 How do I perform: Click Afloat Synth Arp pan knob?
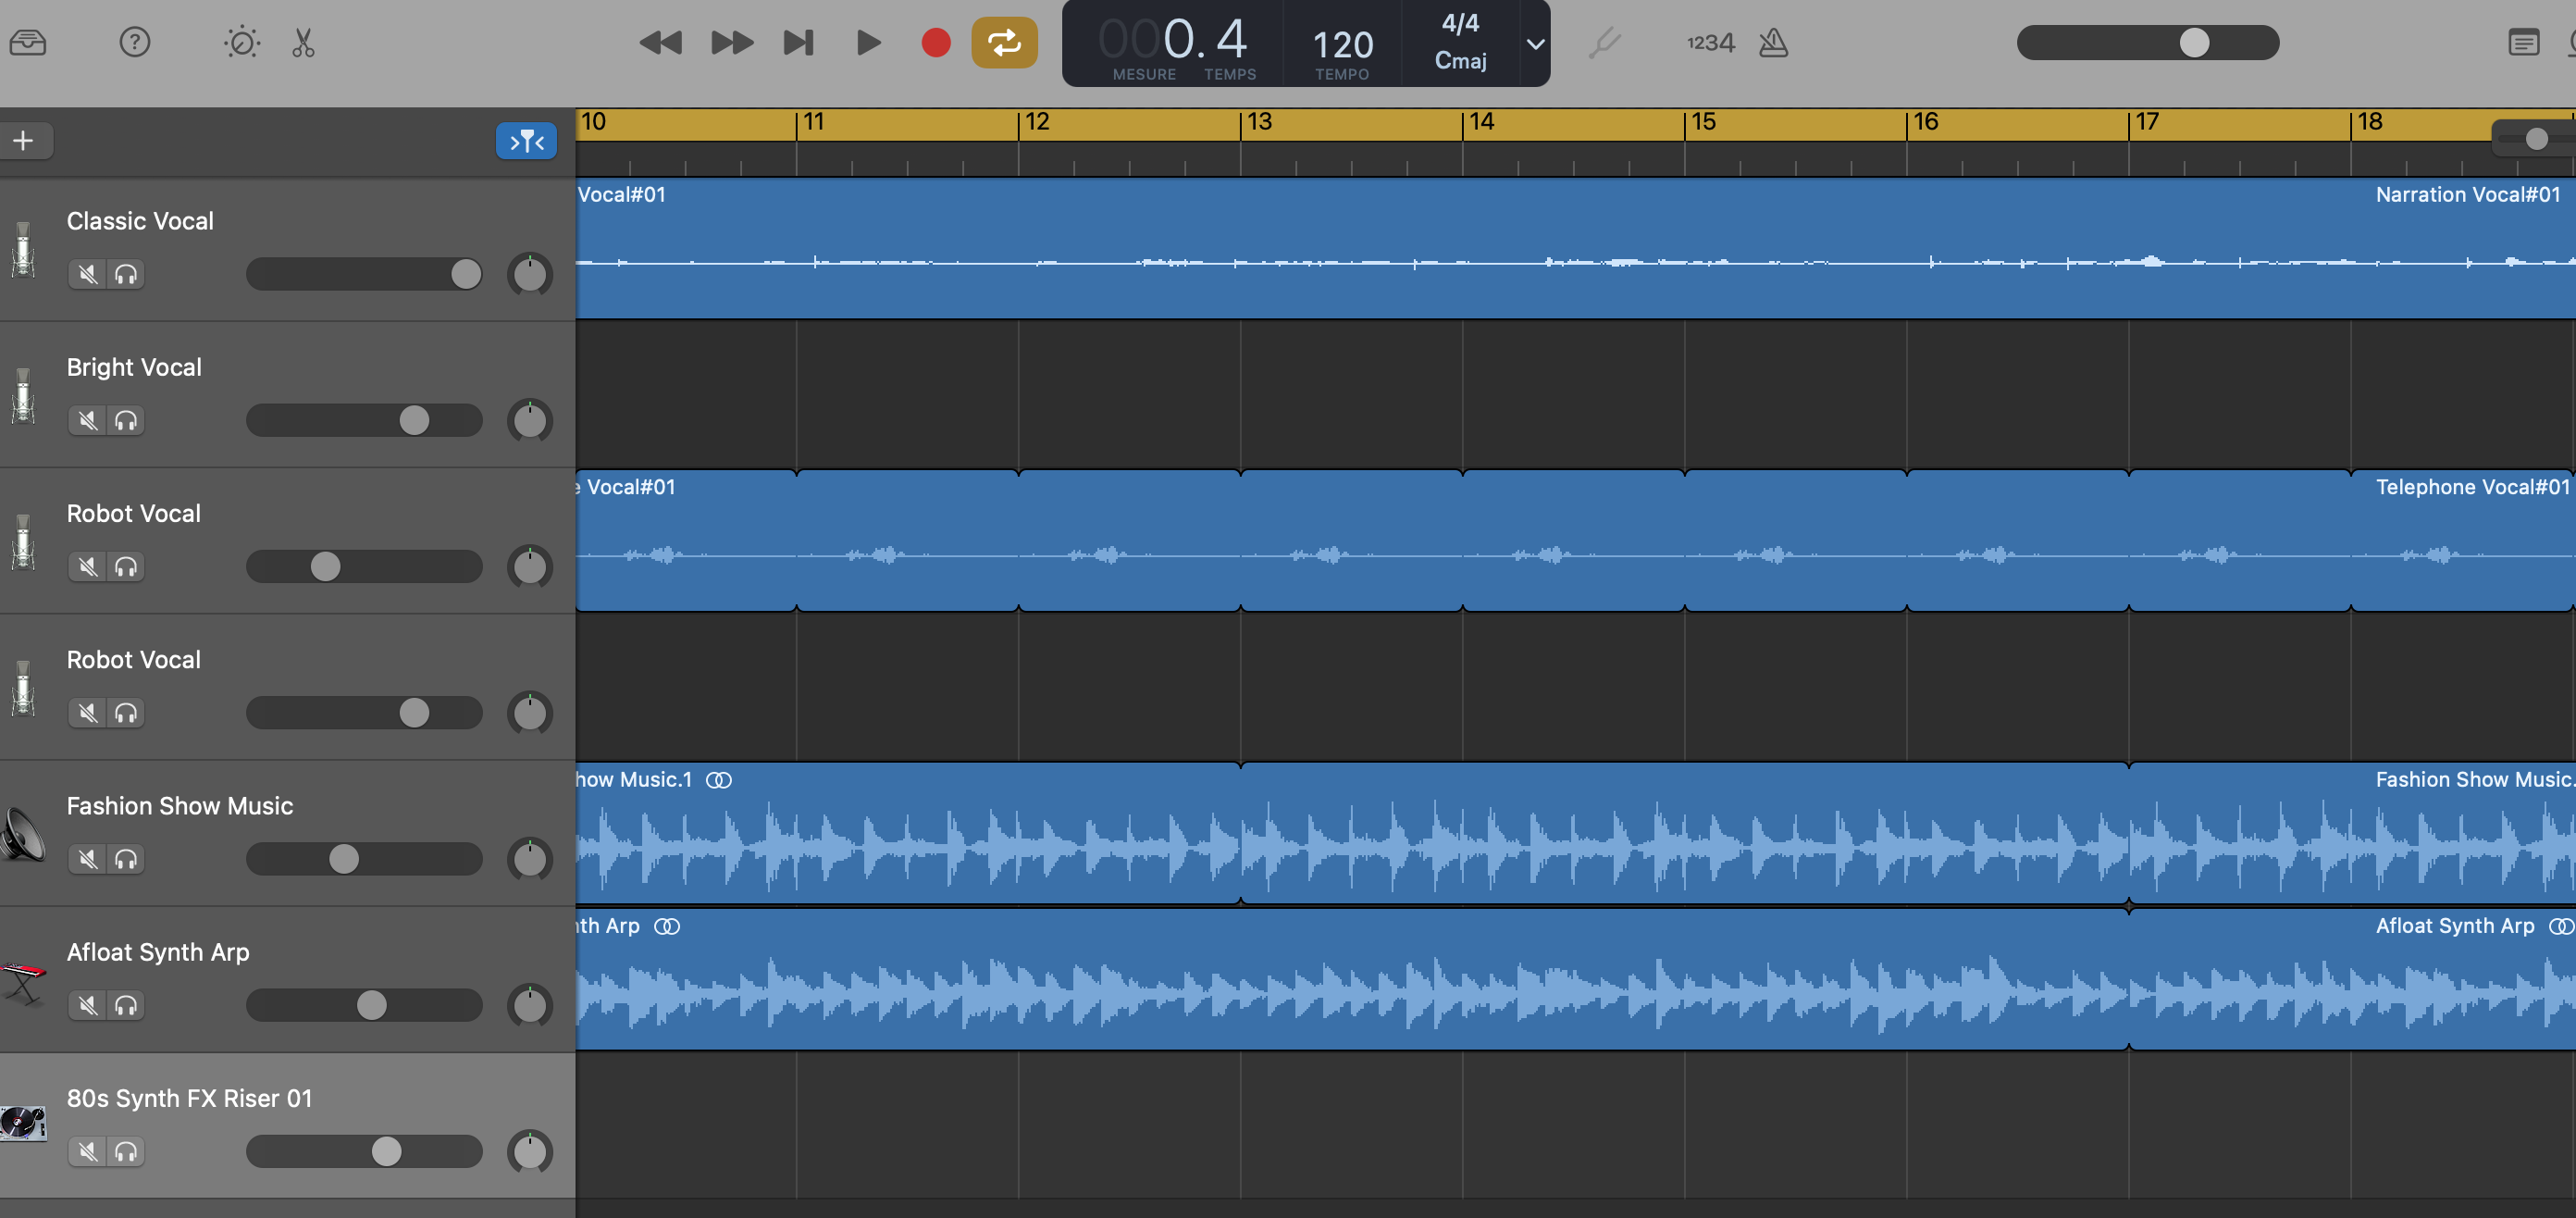pos(530,1005)
